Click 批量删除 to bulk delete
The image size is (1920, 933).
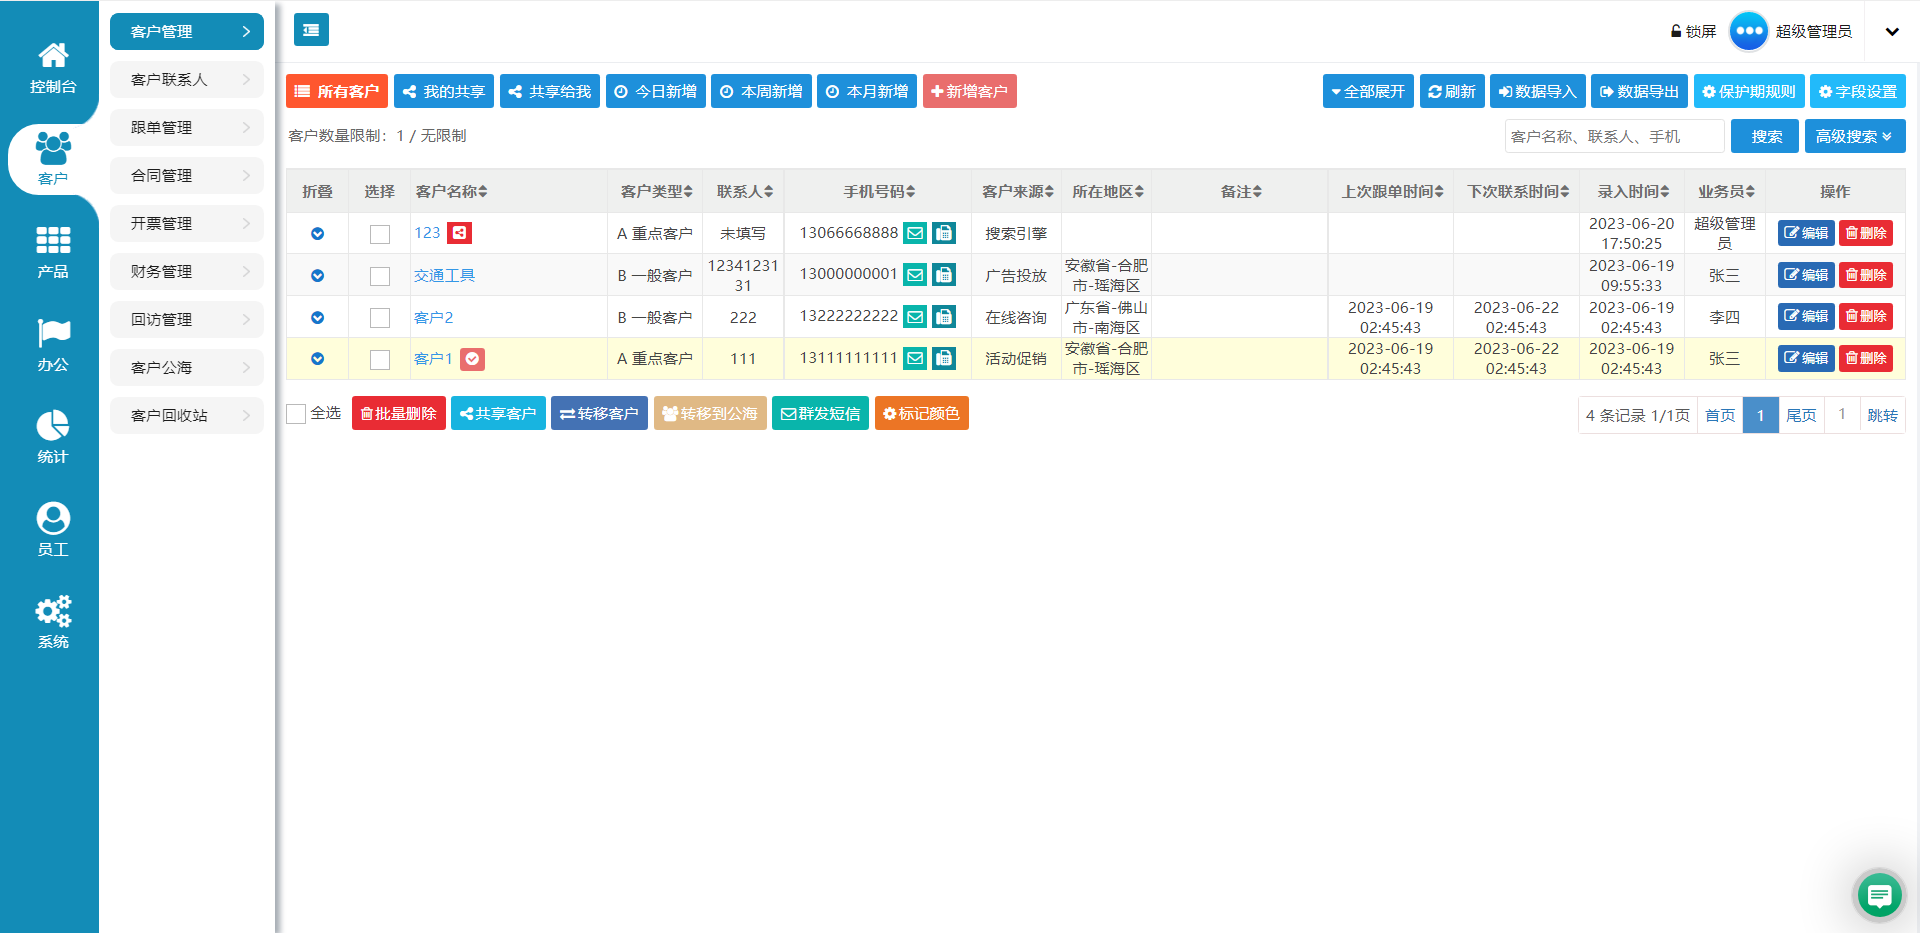pyautogui.click(x=399, y=413)
